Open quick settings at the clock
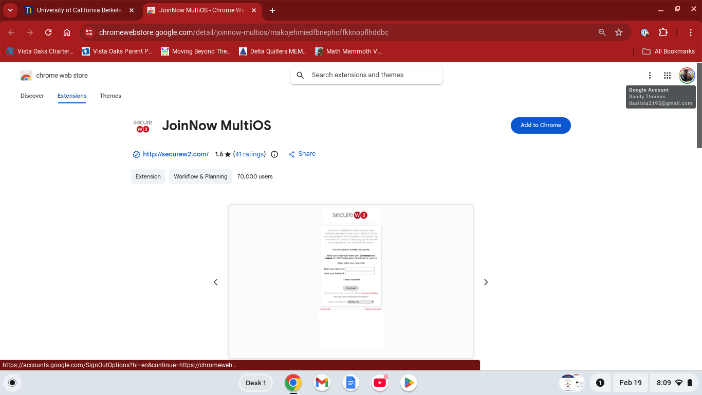 click(674, 383)
